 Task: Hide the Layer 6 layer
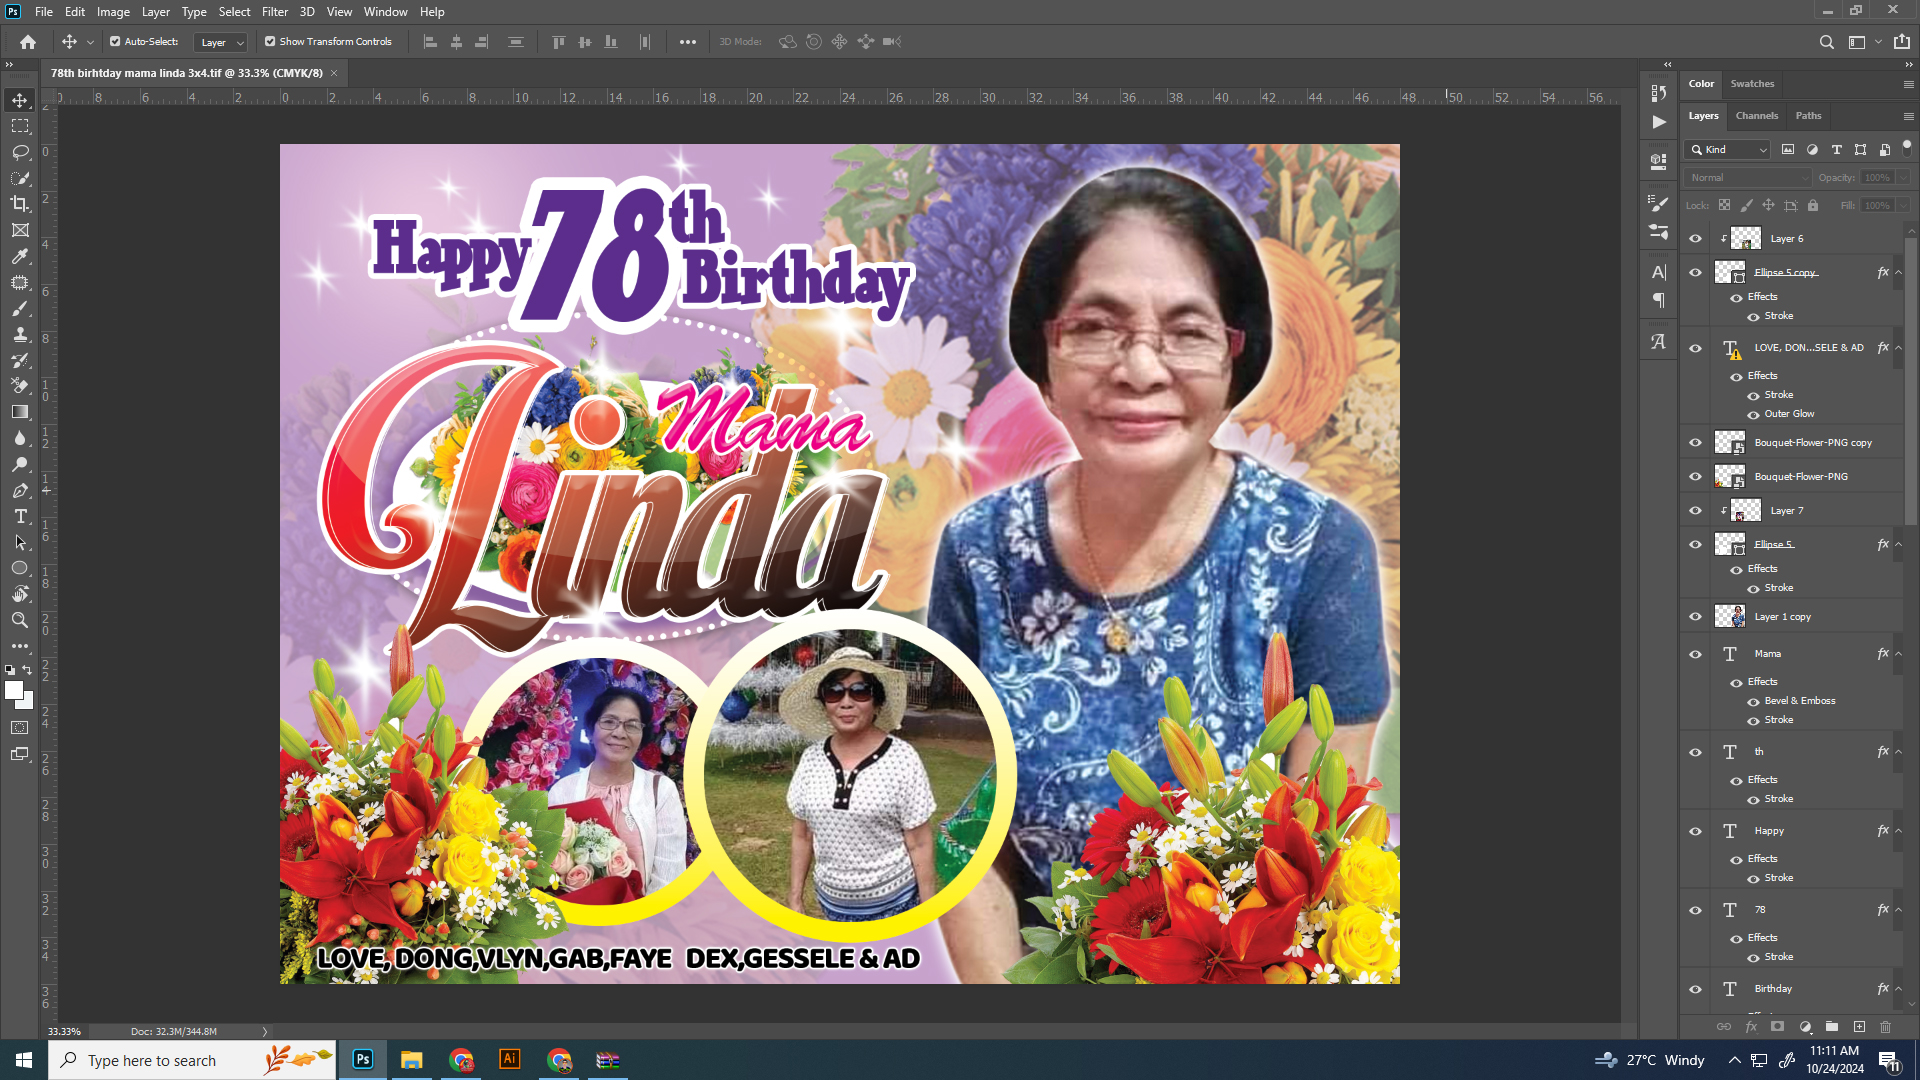1695,239
